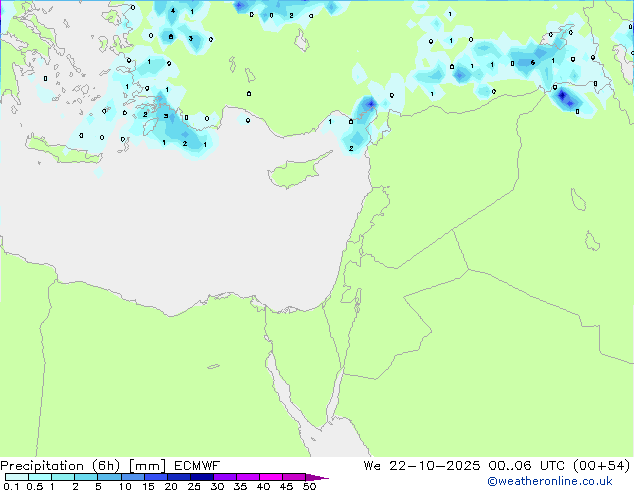Select the '0.5' legend scale label
Viewport: 634px width, 490px height.
click(35, 486)
